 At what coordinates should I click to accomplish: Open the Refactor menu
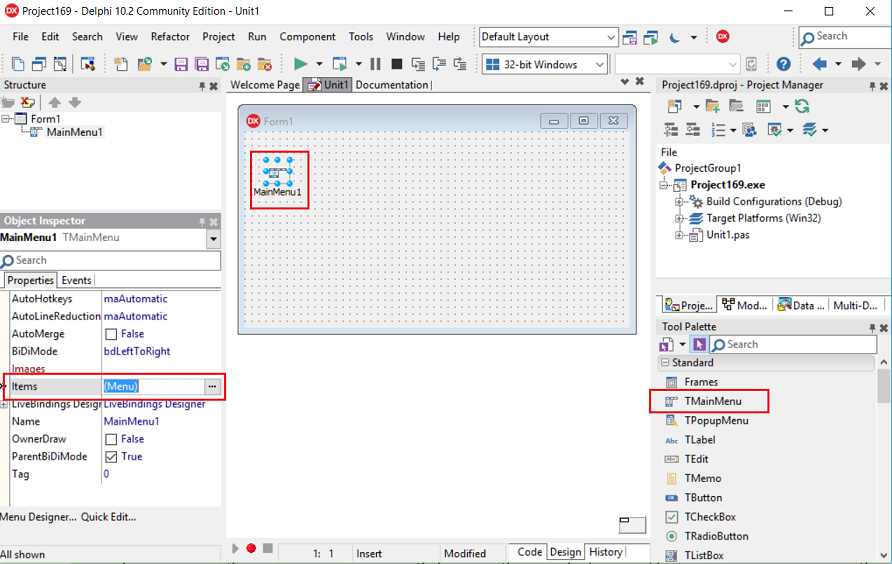point(170,36)
